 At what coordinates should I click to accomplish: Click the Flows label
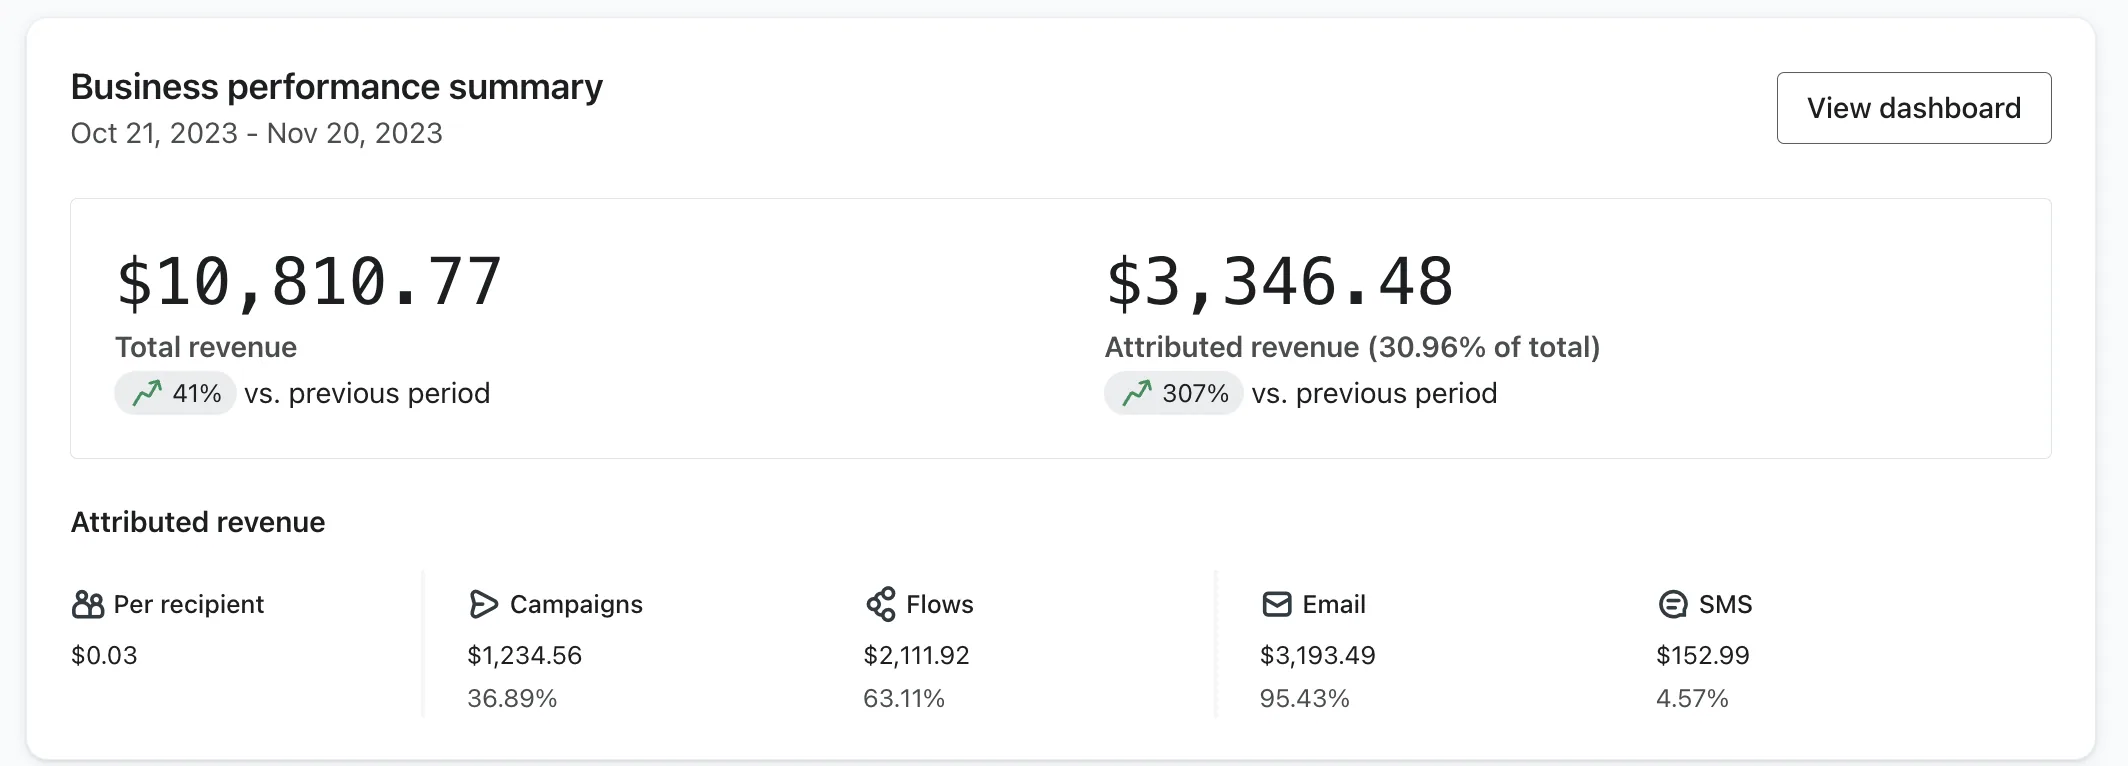pyautogui.click(x=940, y=604)
